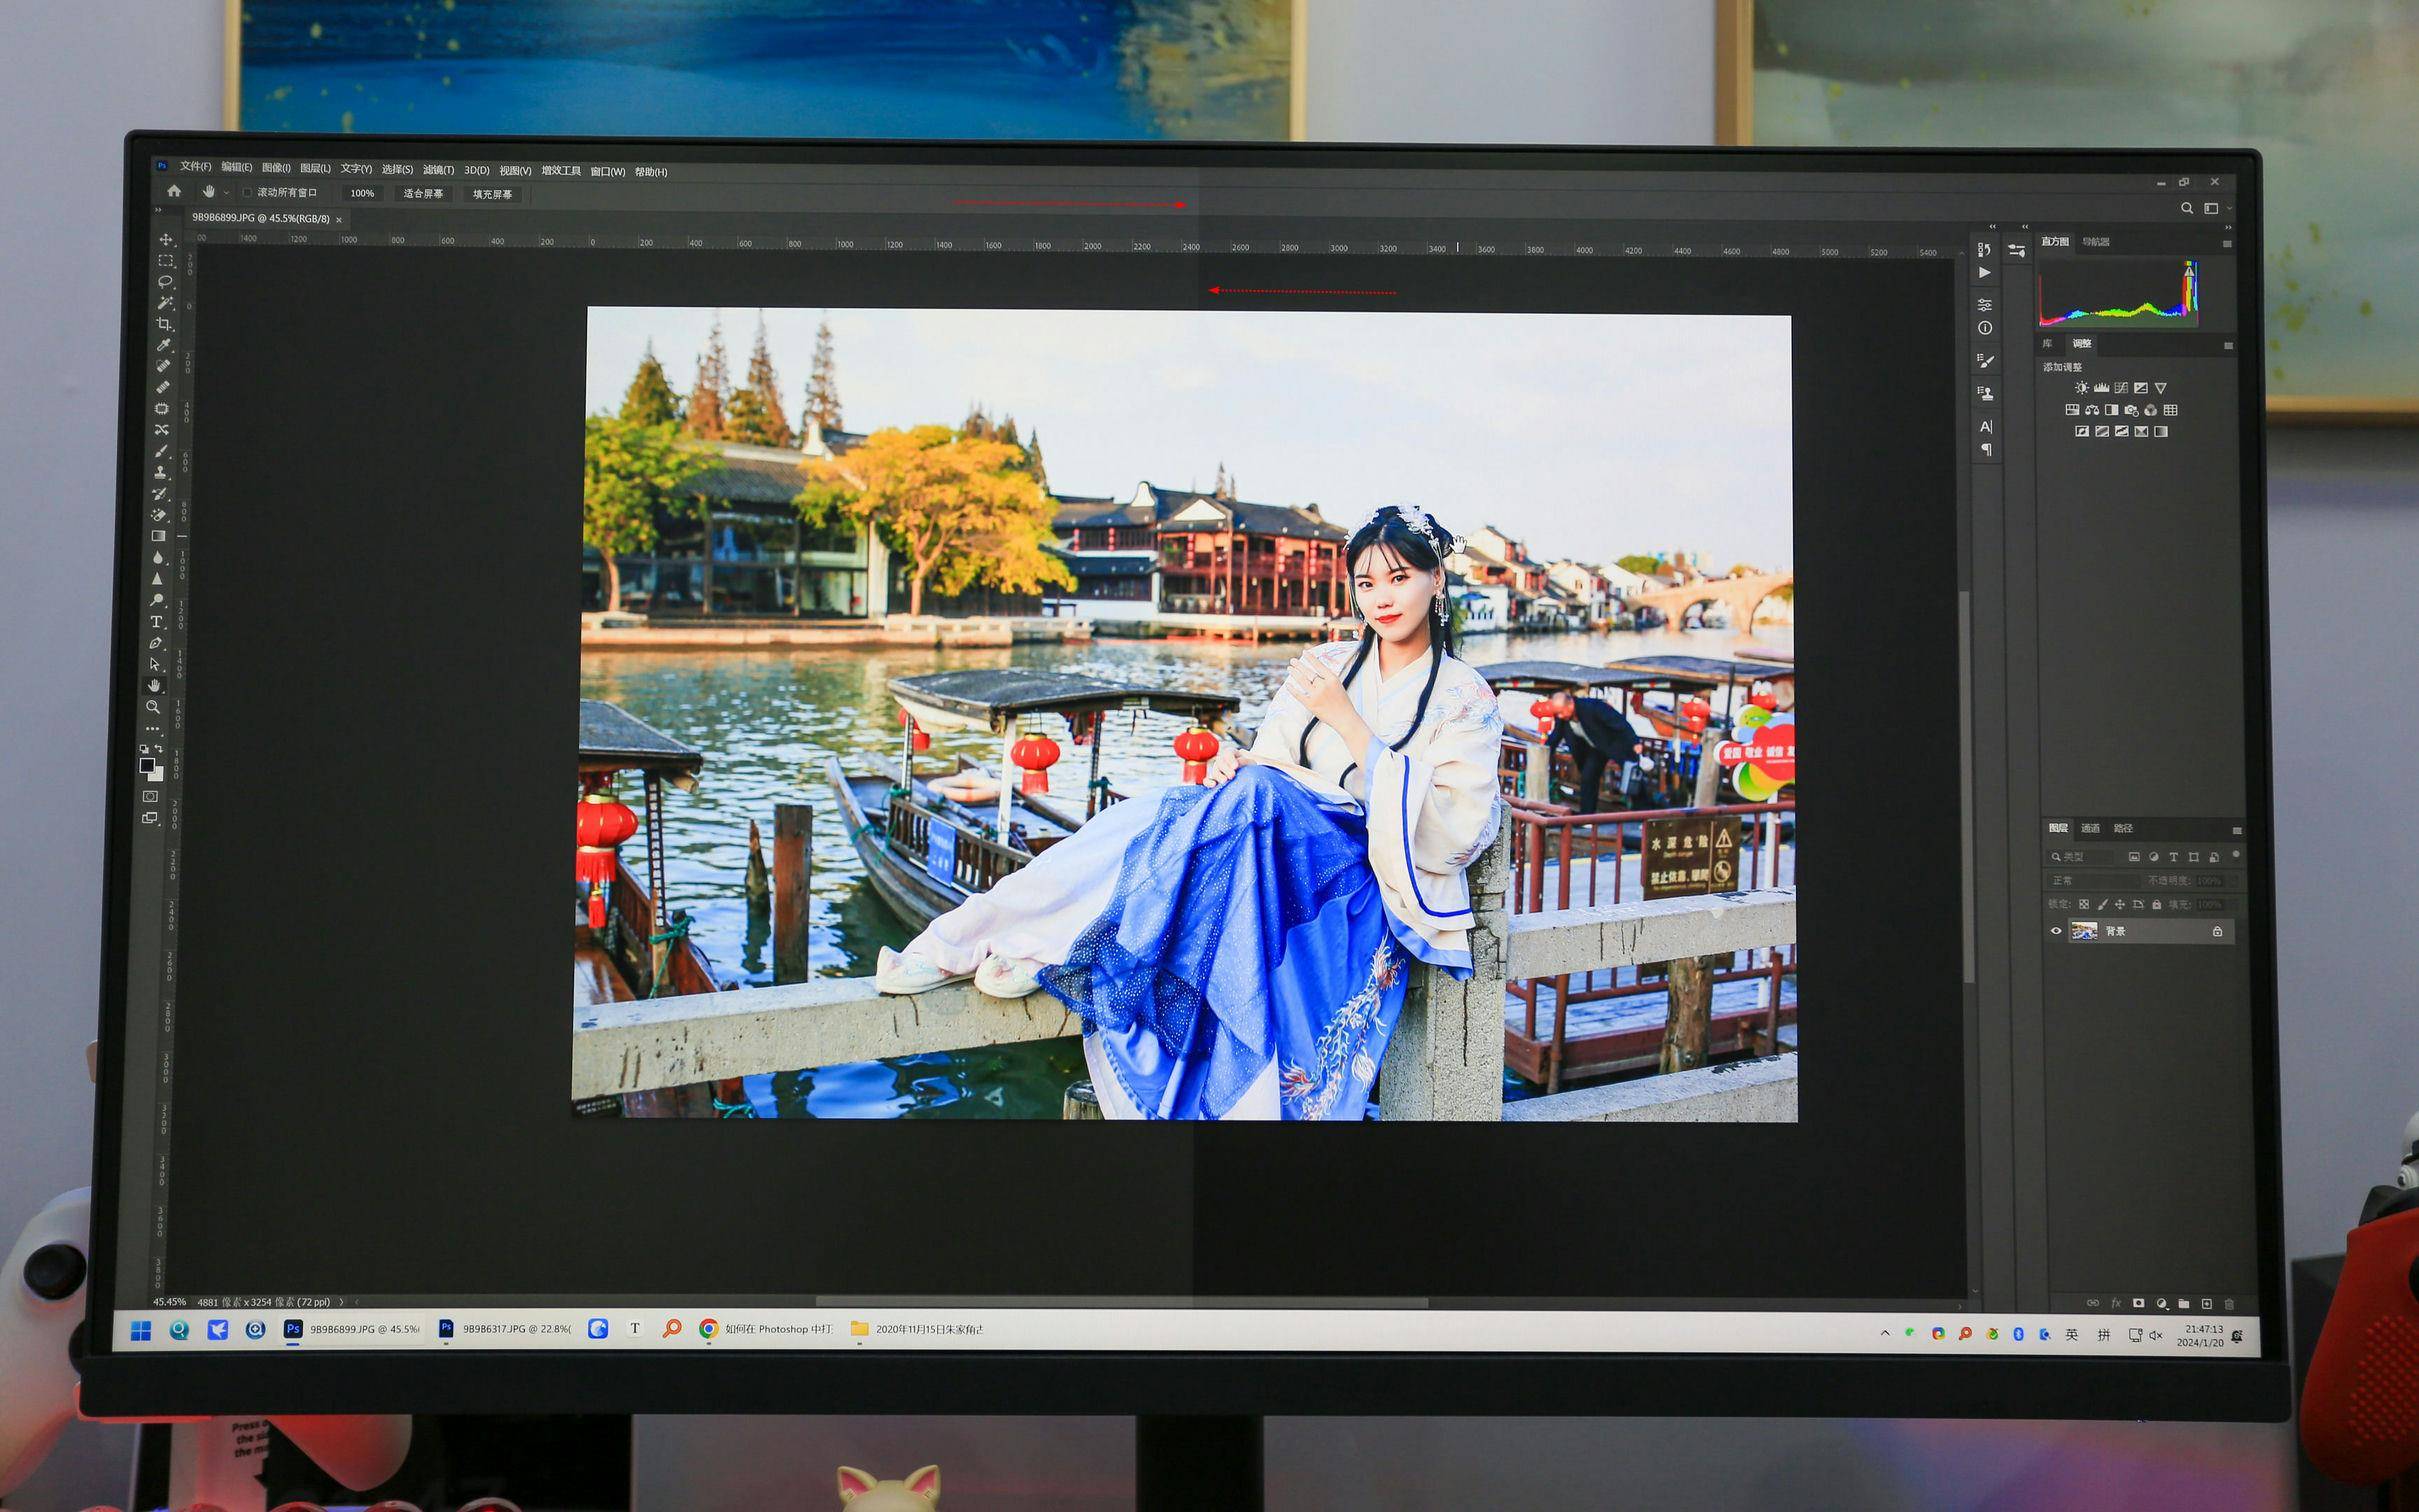Open the Histogram panel flyout menu

click(2227, 243)
